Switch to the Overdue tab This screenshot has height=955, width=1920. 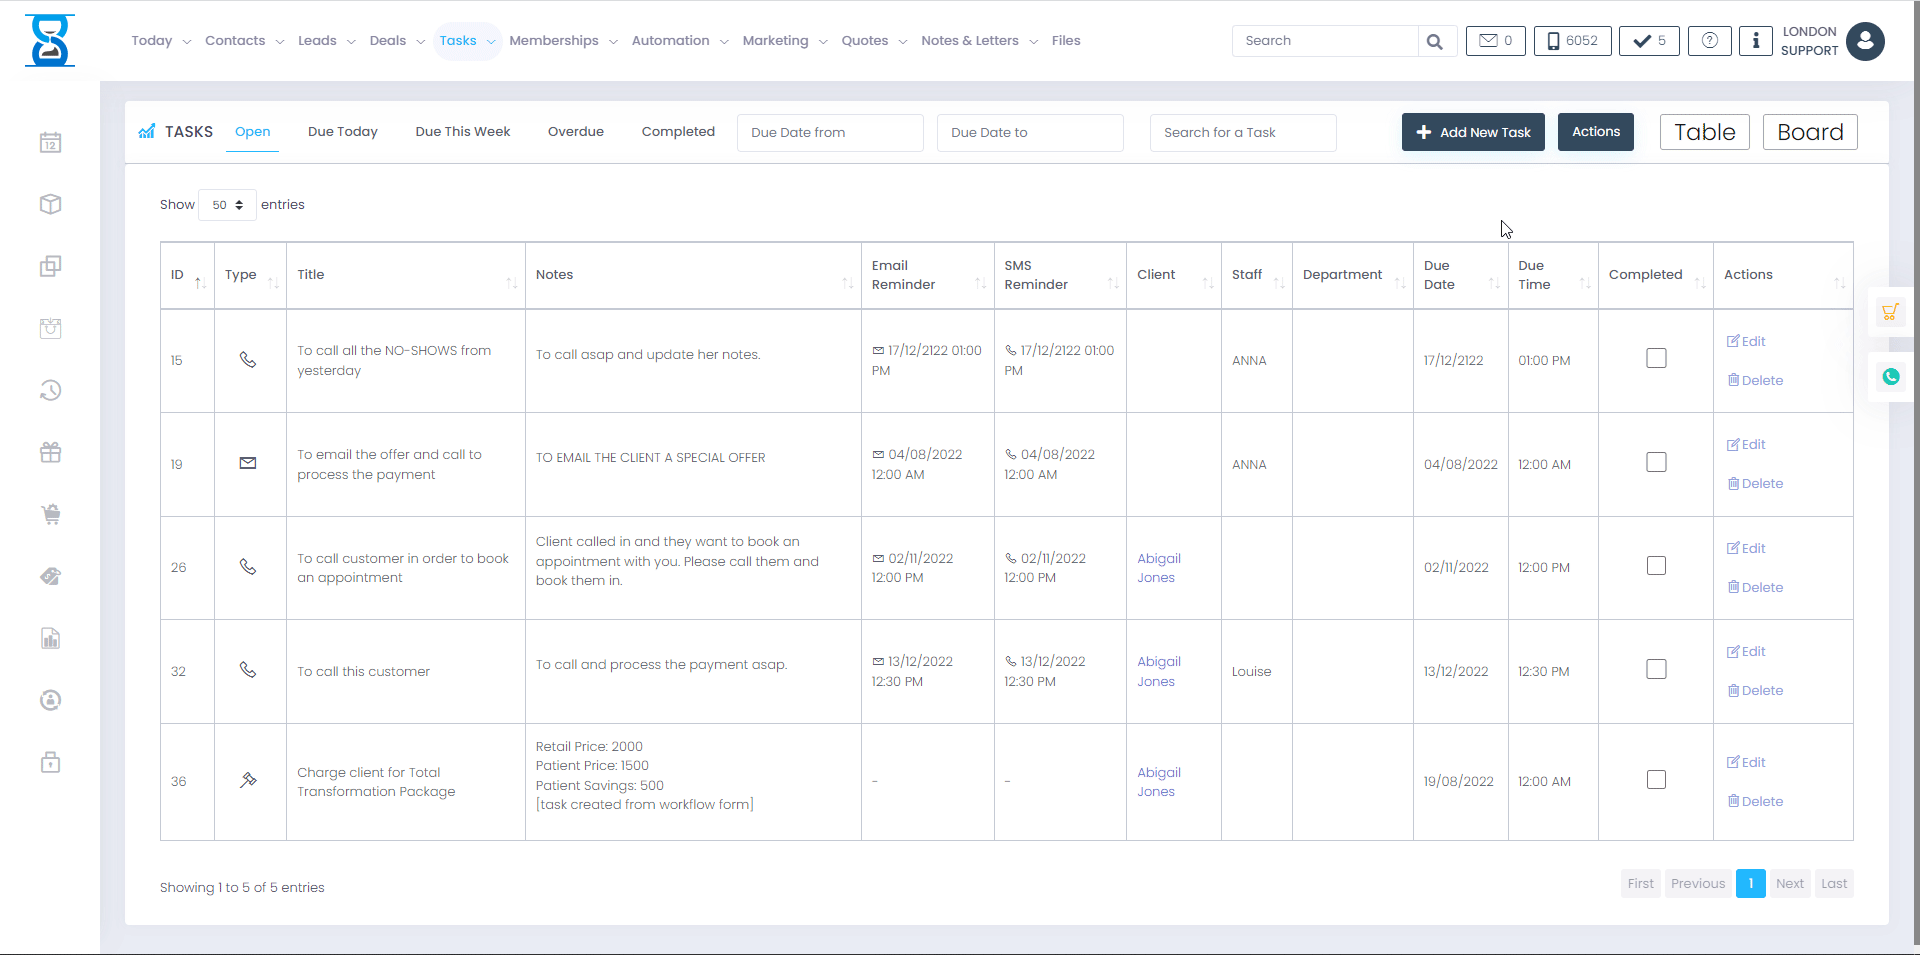coord(575,132)
